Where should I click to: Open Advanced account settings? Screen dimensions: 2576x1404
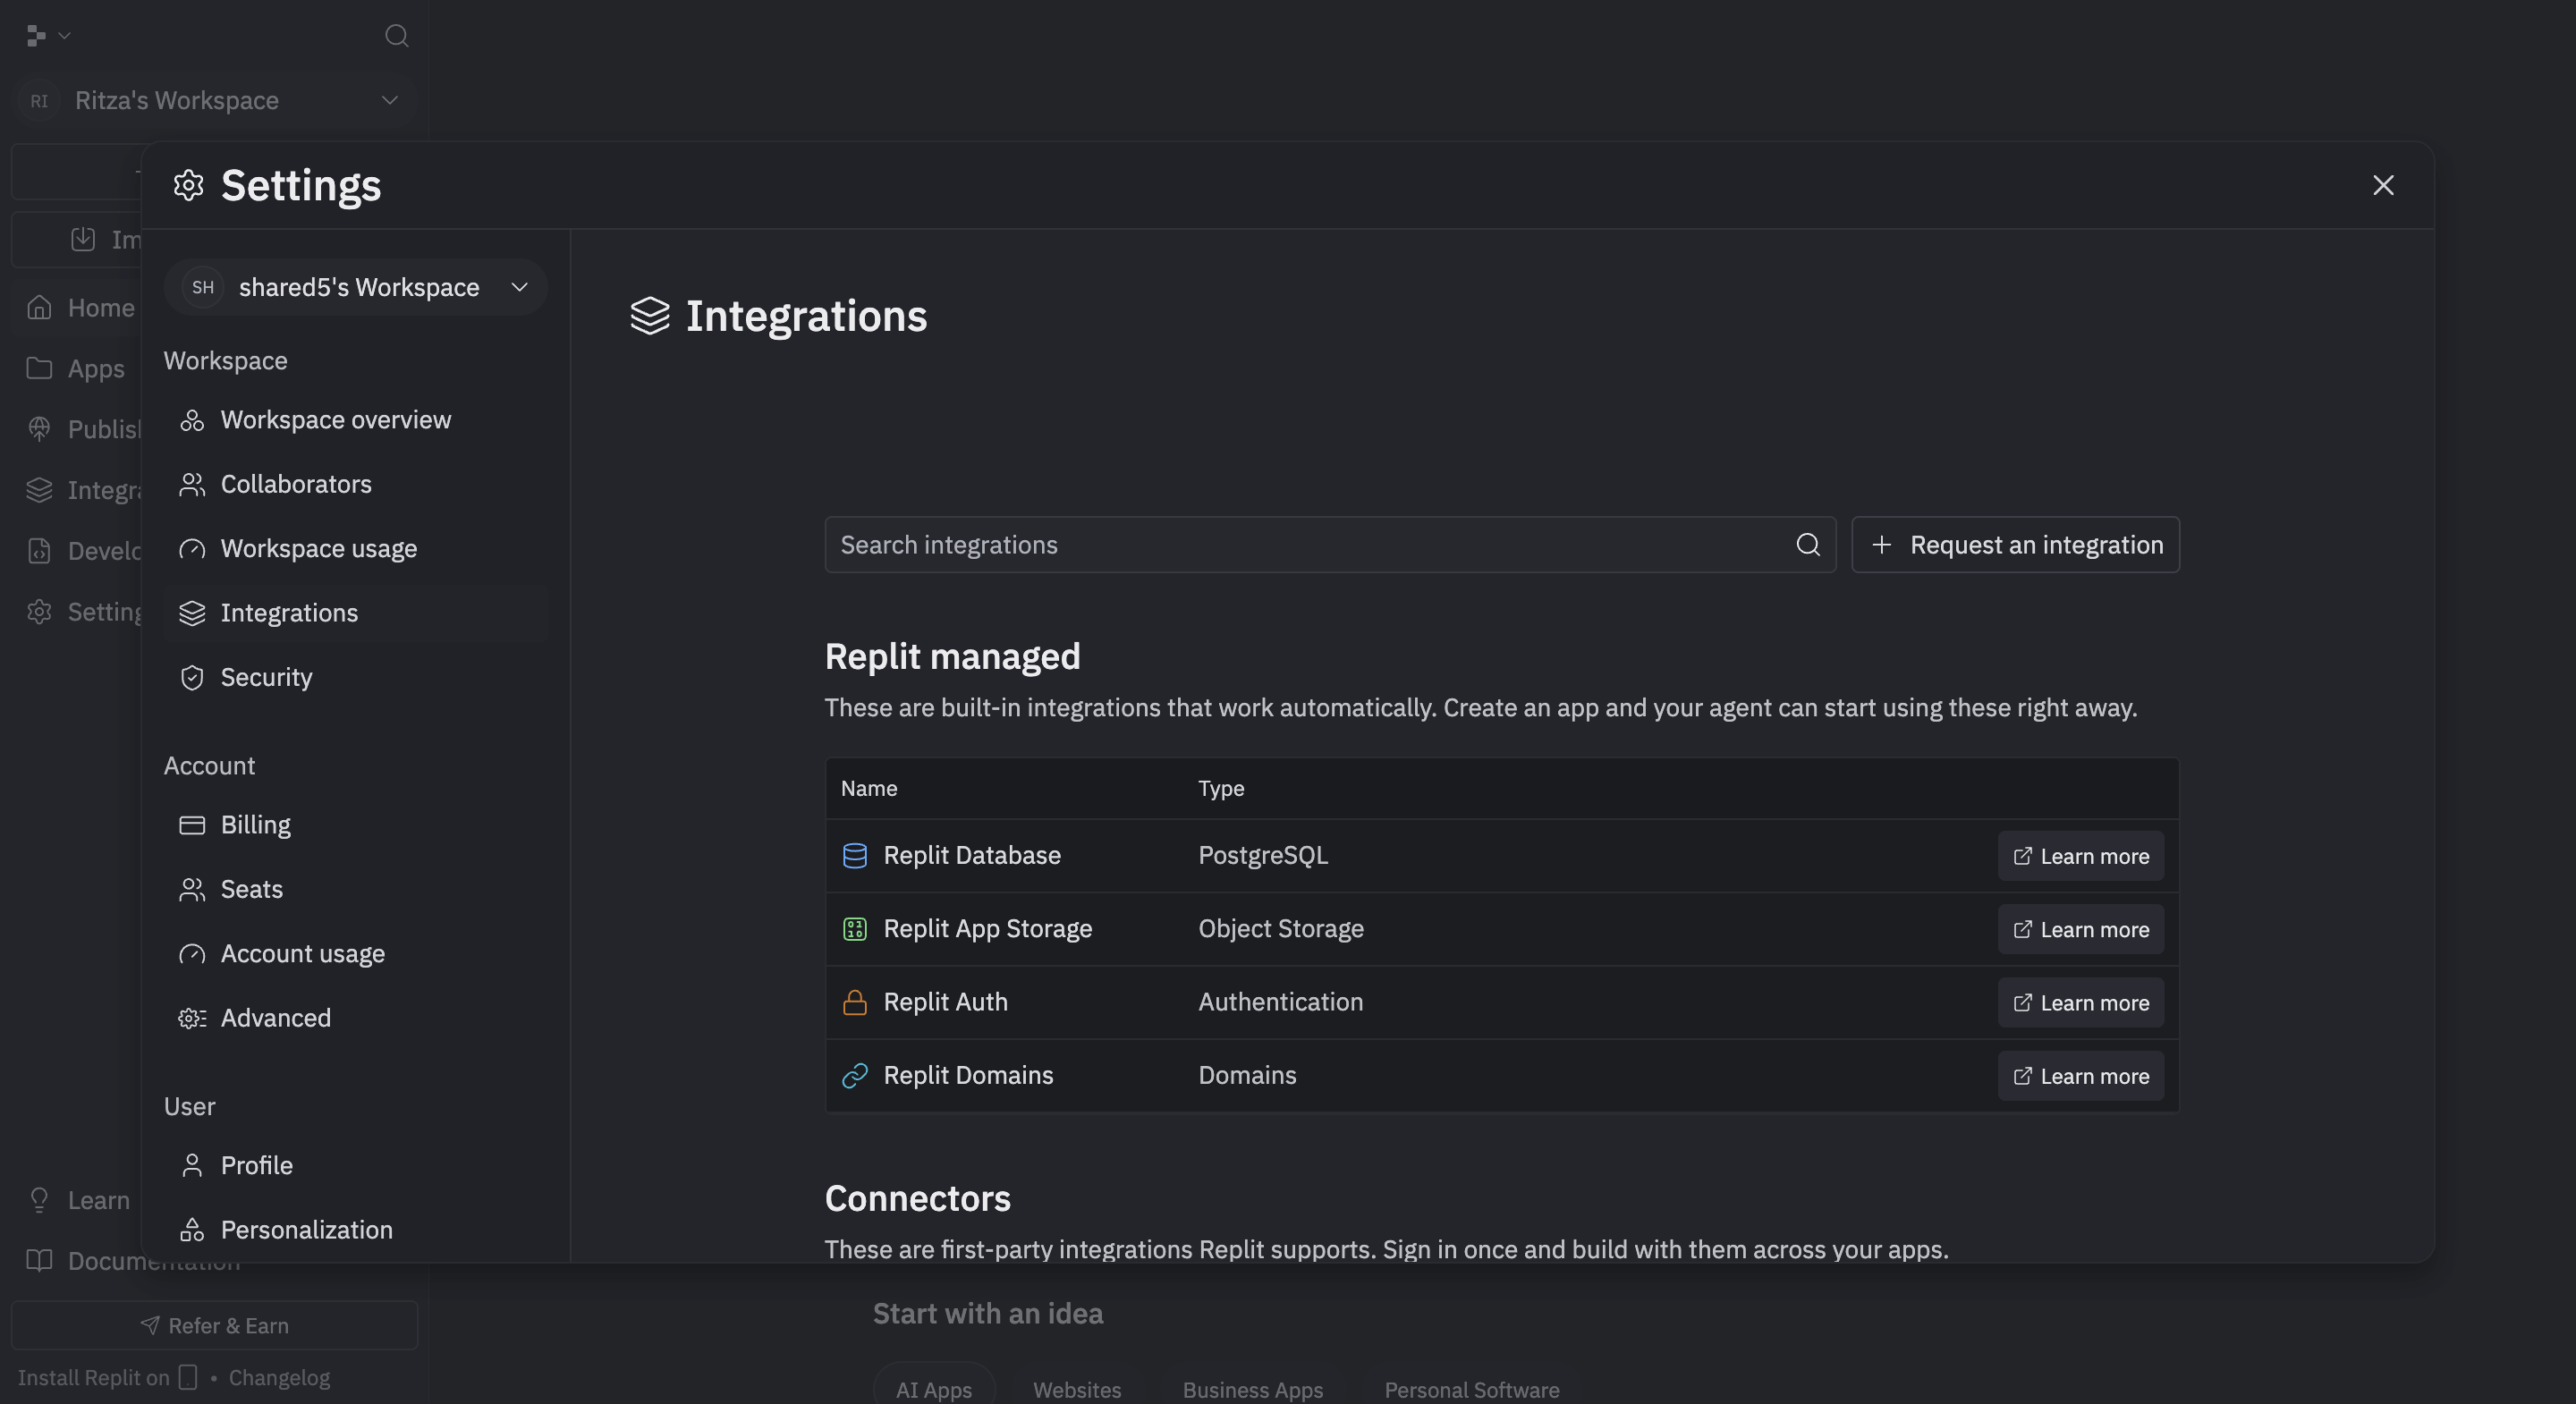(x=275, y=1018)
